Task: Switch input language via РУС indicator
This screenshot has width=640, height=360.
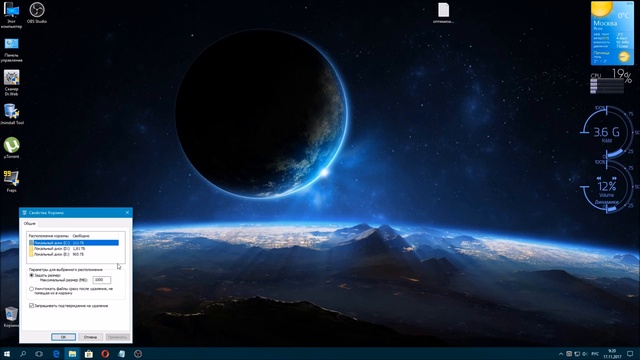Action: click(595, 354)
